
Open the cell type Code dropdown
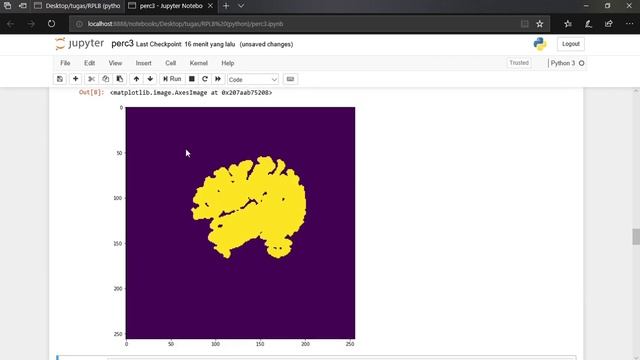[x=253, y=80]
